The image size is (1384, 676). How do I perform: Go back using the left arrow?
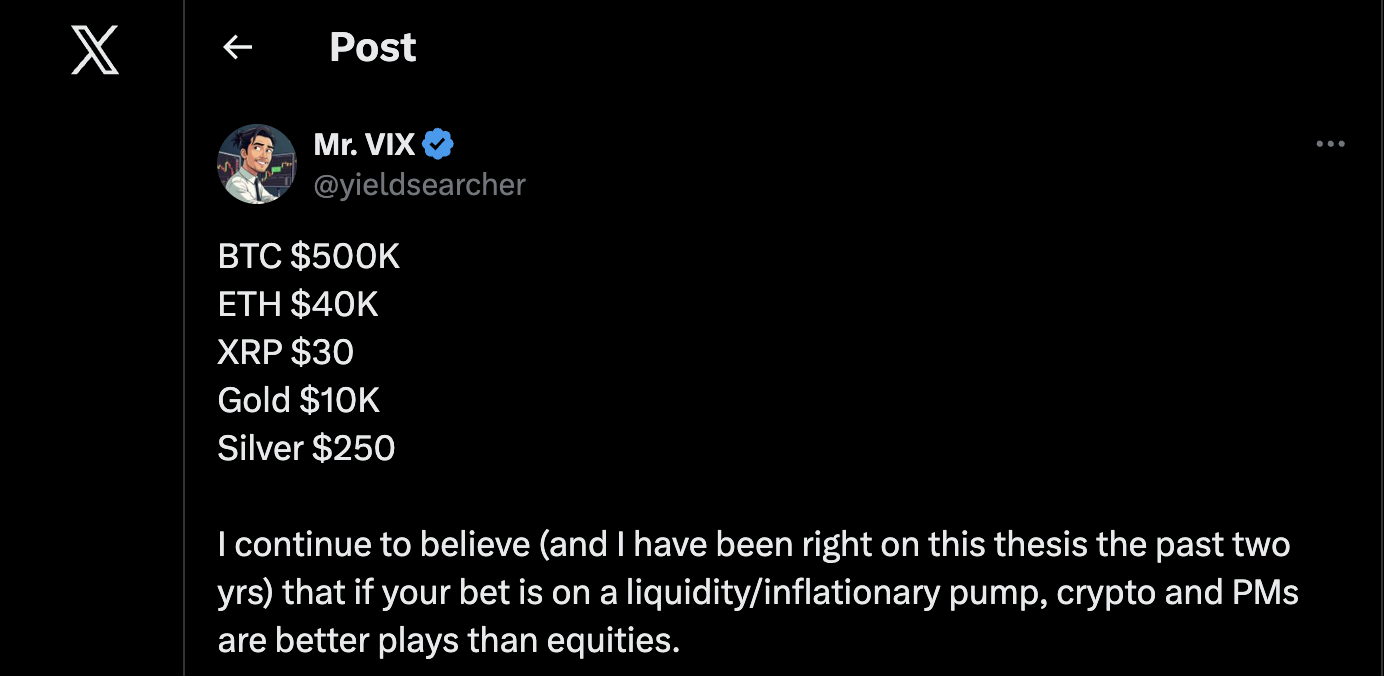[x=237, y=47]
